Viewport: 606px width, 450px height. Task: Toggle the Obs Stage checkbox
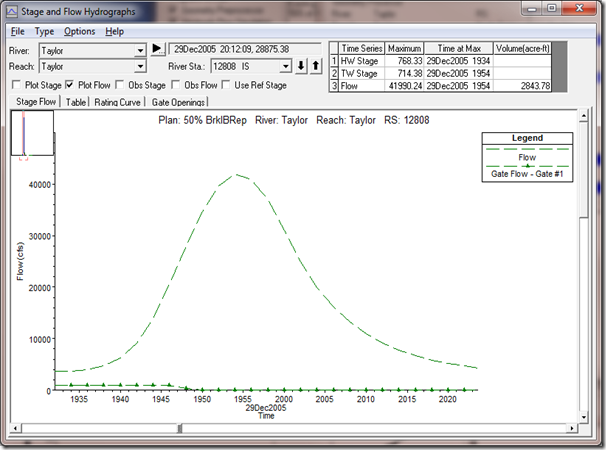(120, 85)
